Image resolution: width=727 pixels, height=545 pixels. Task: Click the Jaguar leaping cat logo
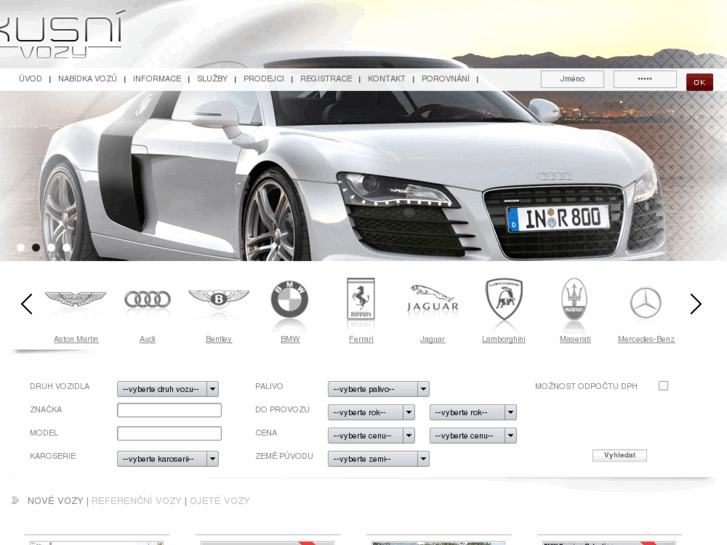pyautogui.click(x=433, y=299)
